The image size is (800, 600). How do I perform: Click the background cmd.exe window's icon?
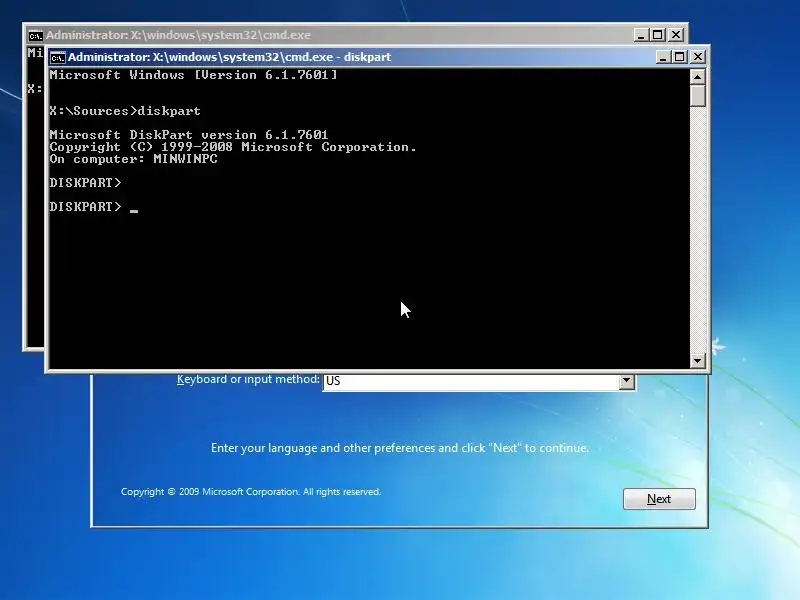point(35,35)
